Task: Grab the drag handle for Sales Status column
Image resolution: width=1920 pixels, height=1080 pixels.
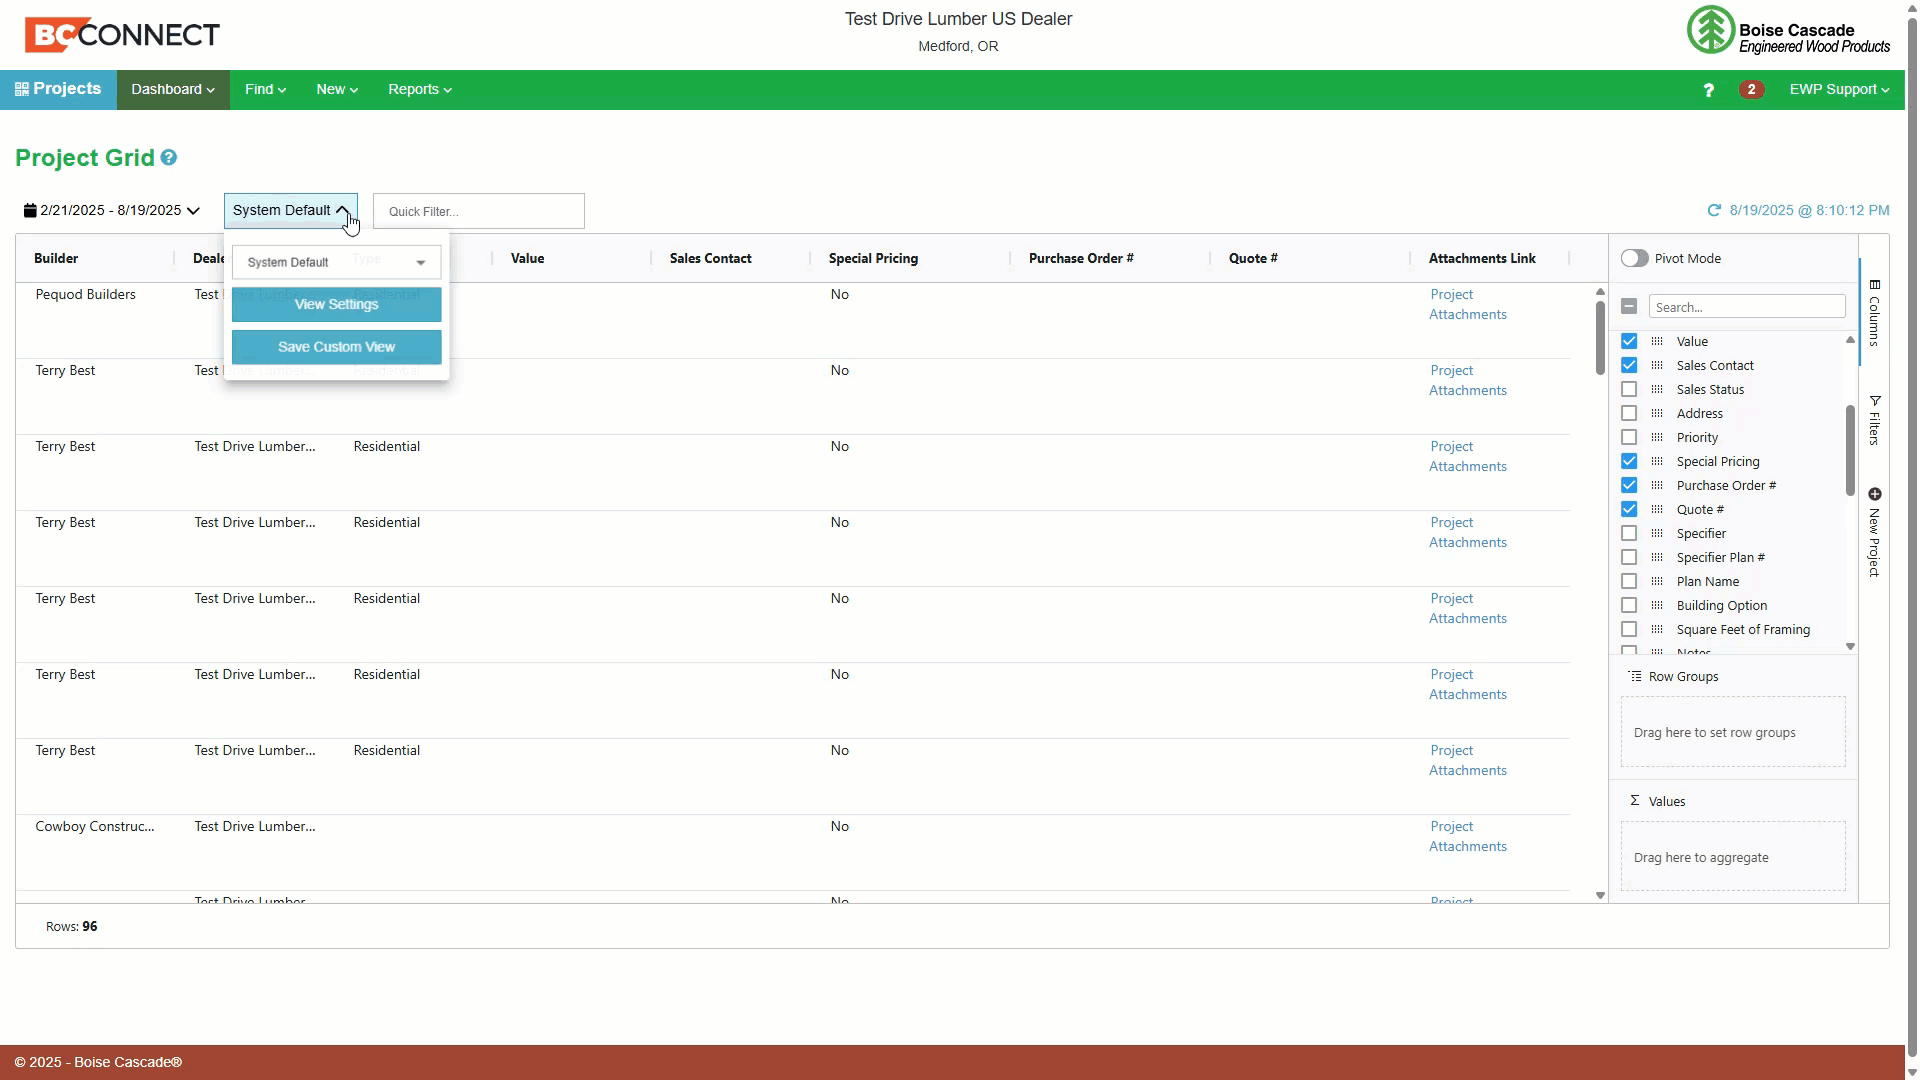Action: point(1657,389)
